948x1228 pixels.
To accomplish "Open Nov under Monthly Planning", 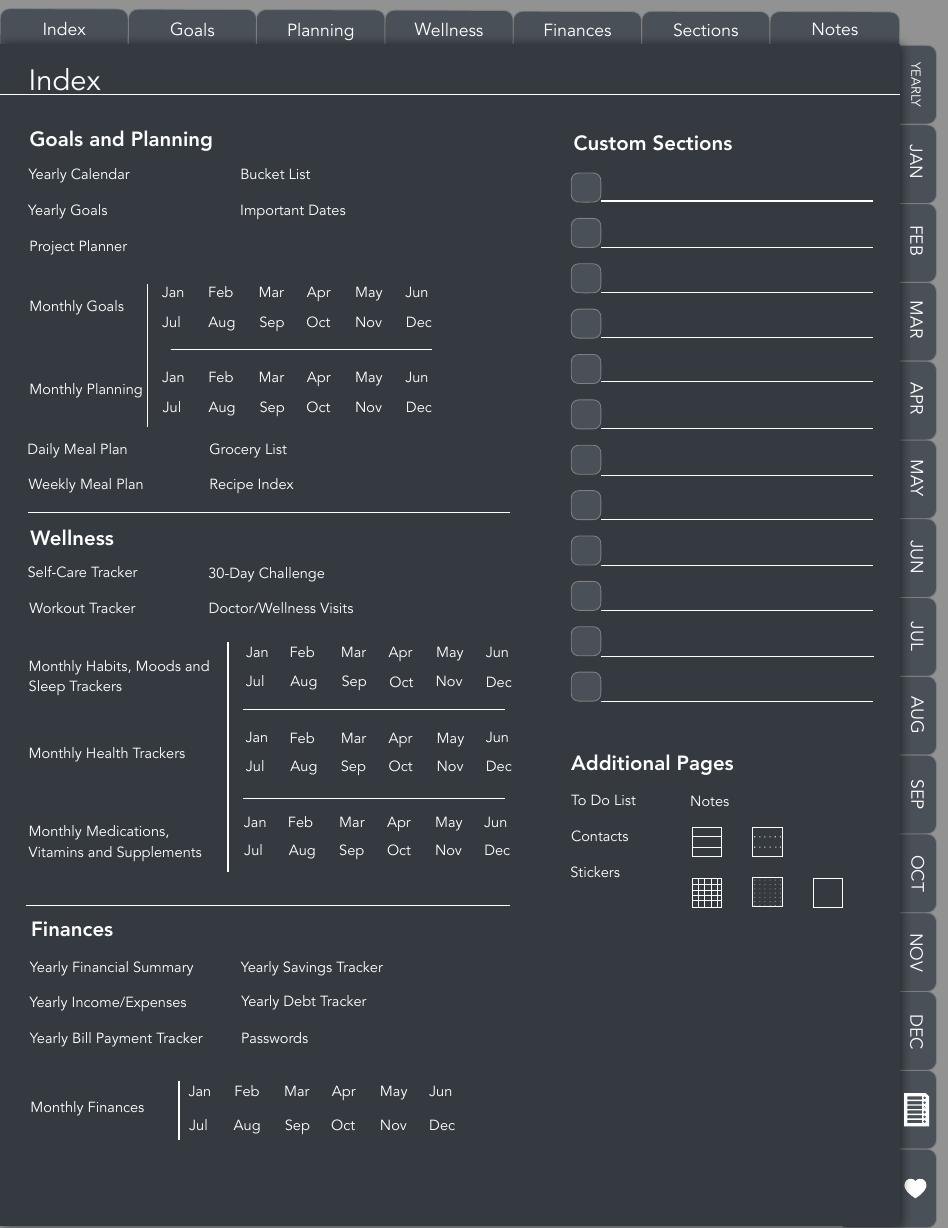I will pyautogui.click(x=368, y=408).
